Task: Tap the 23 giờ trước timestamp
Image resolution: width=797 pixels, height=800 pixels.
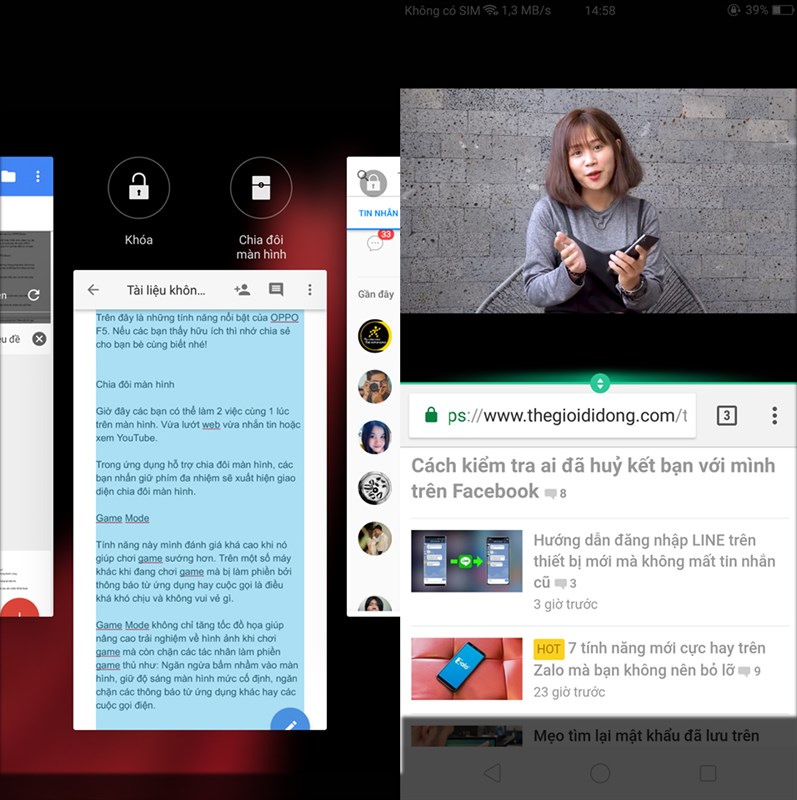Action: 569,692
